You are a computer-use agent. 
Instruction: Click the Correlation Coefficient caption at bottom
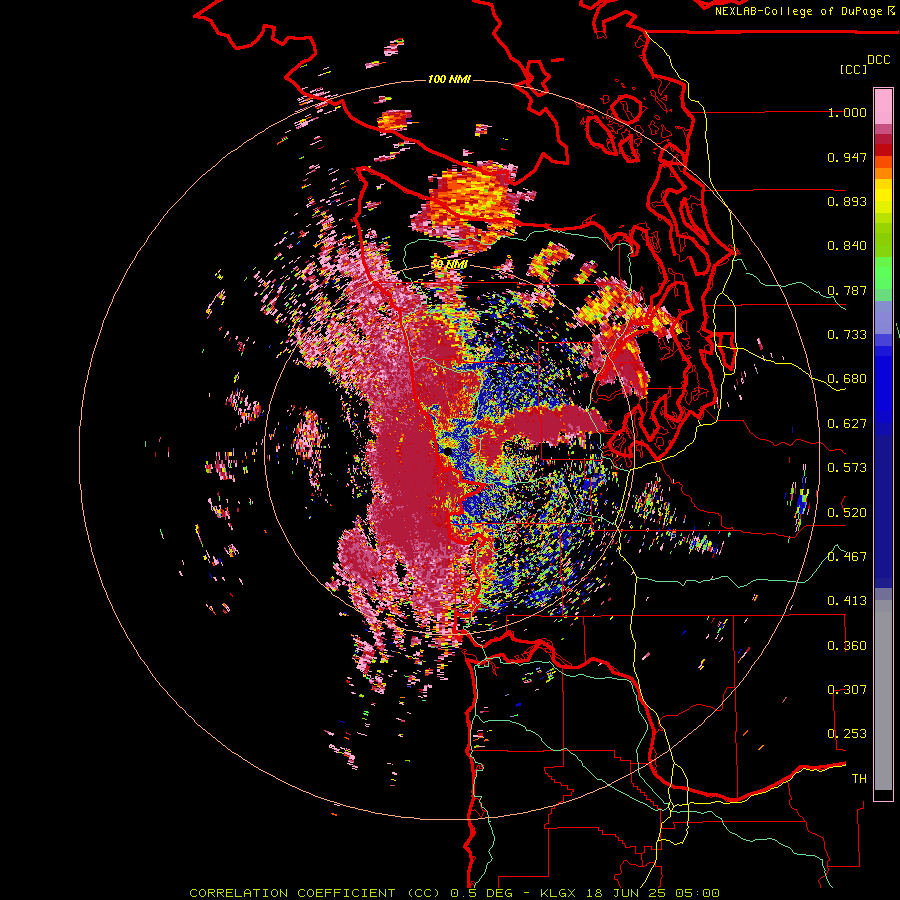[x=454, y=893]
